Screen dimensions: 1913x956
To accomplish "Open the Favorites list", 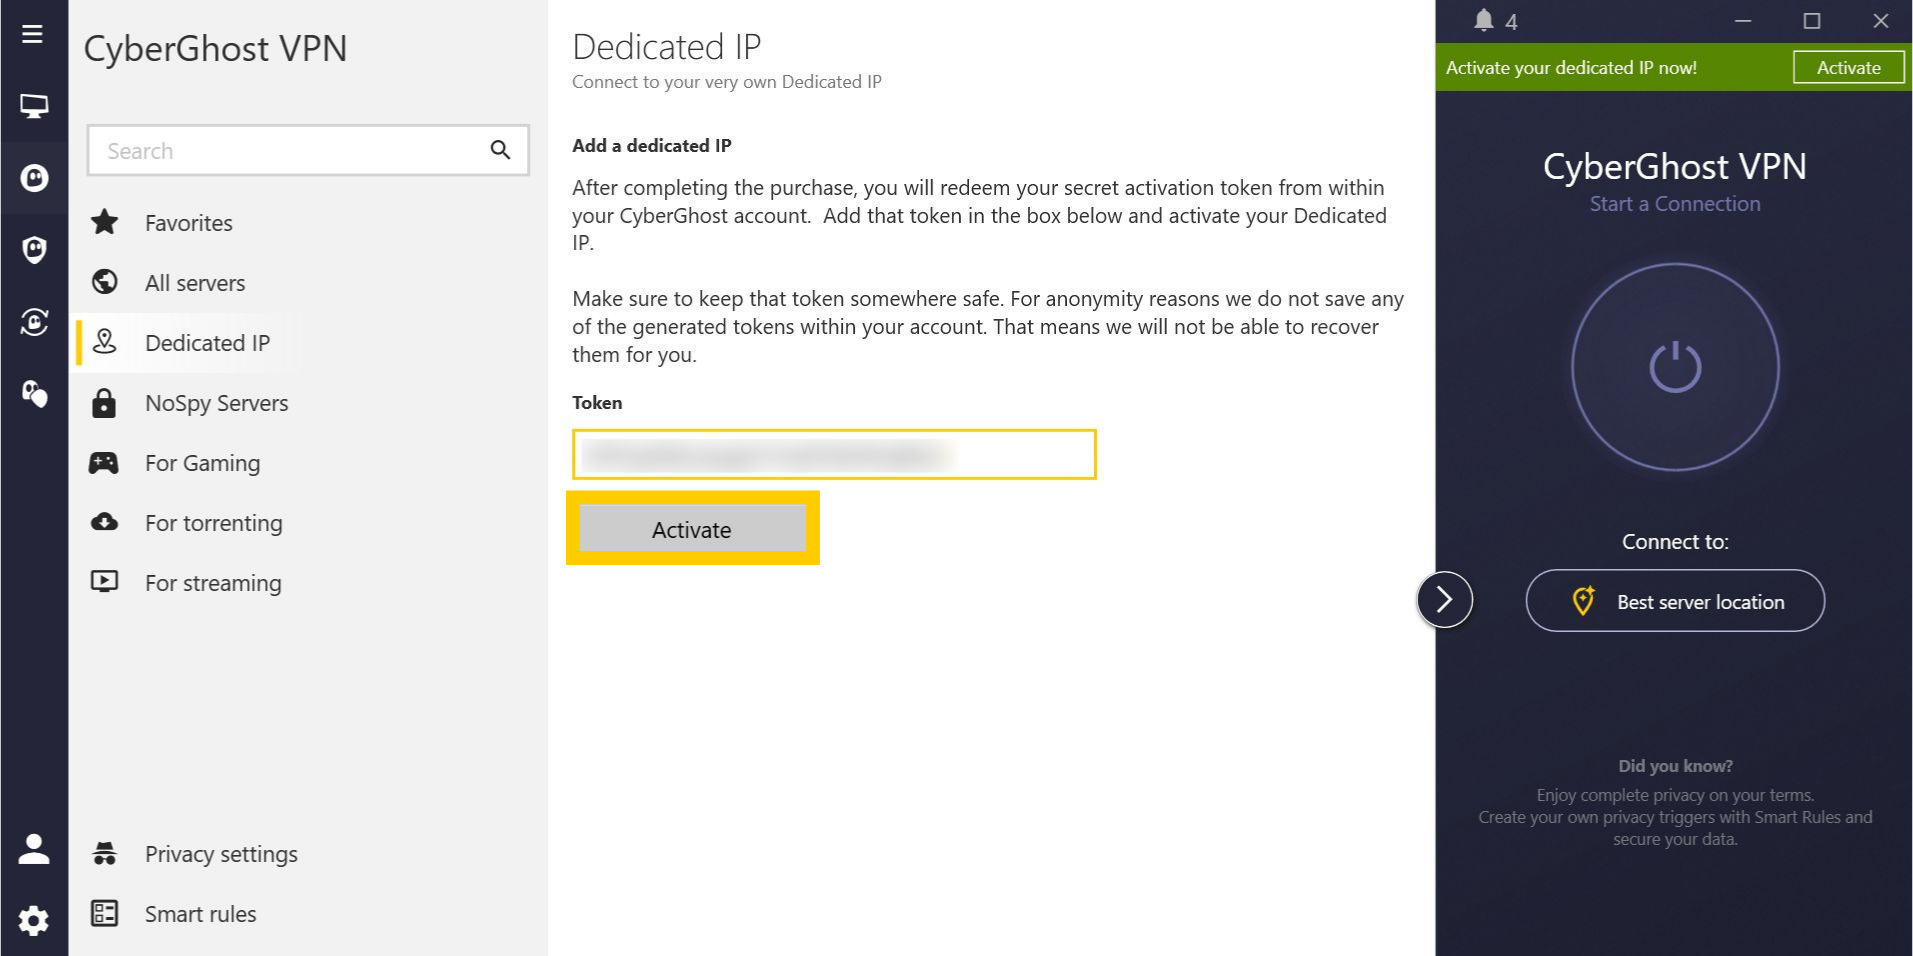I will (188, 223).
